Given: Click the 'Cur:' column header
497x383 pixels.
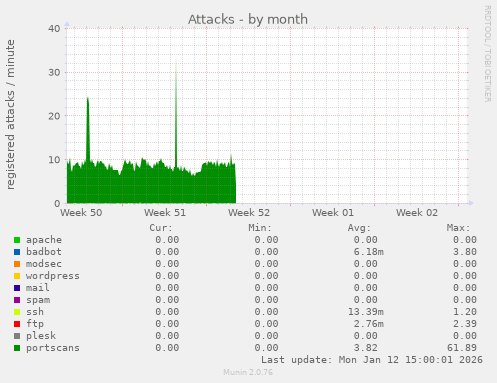Looking at the screenshot, I should click(x=161, y=228).
